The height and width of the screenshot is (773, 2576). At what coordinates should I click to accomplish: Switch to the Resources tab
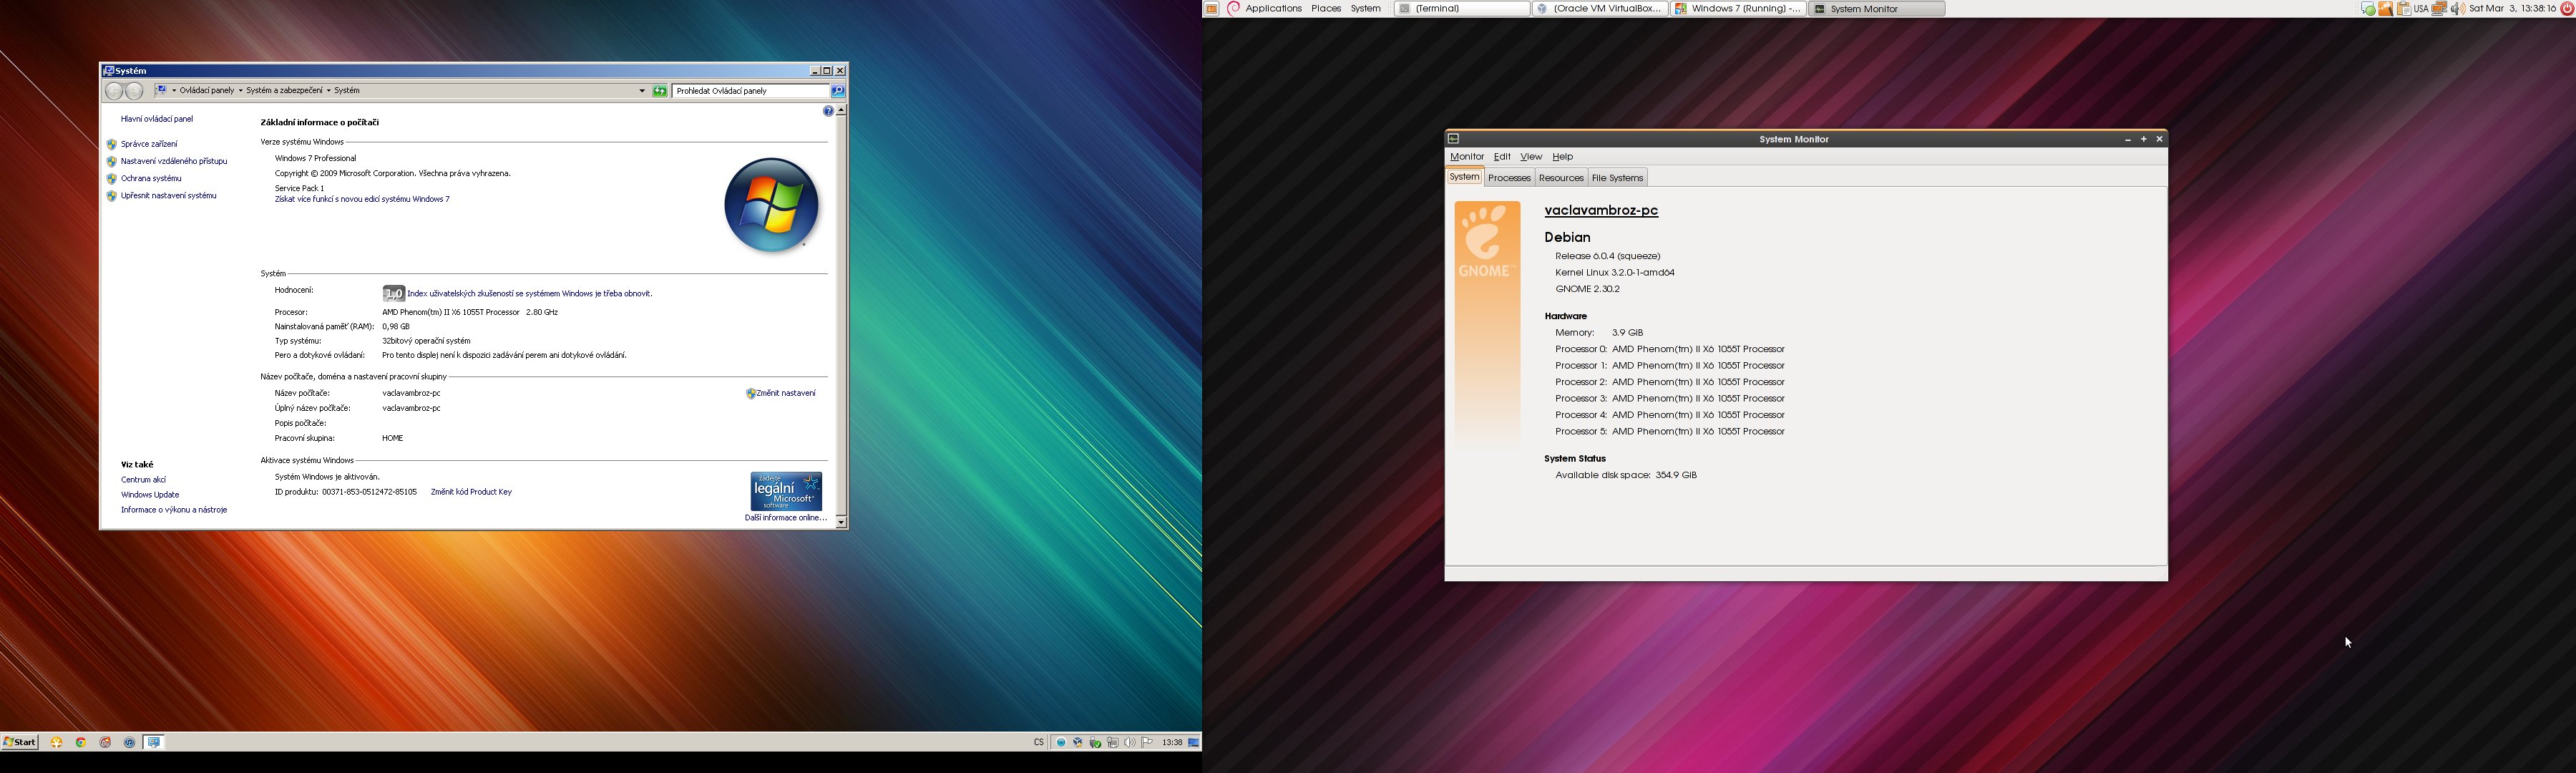pos(1561,178)
